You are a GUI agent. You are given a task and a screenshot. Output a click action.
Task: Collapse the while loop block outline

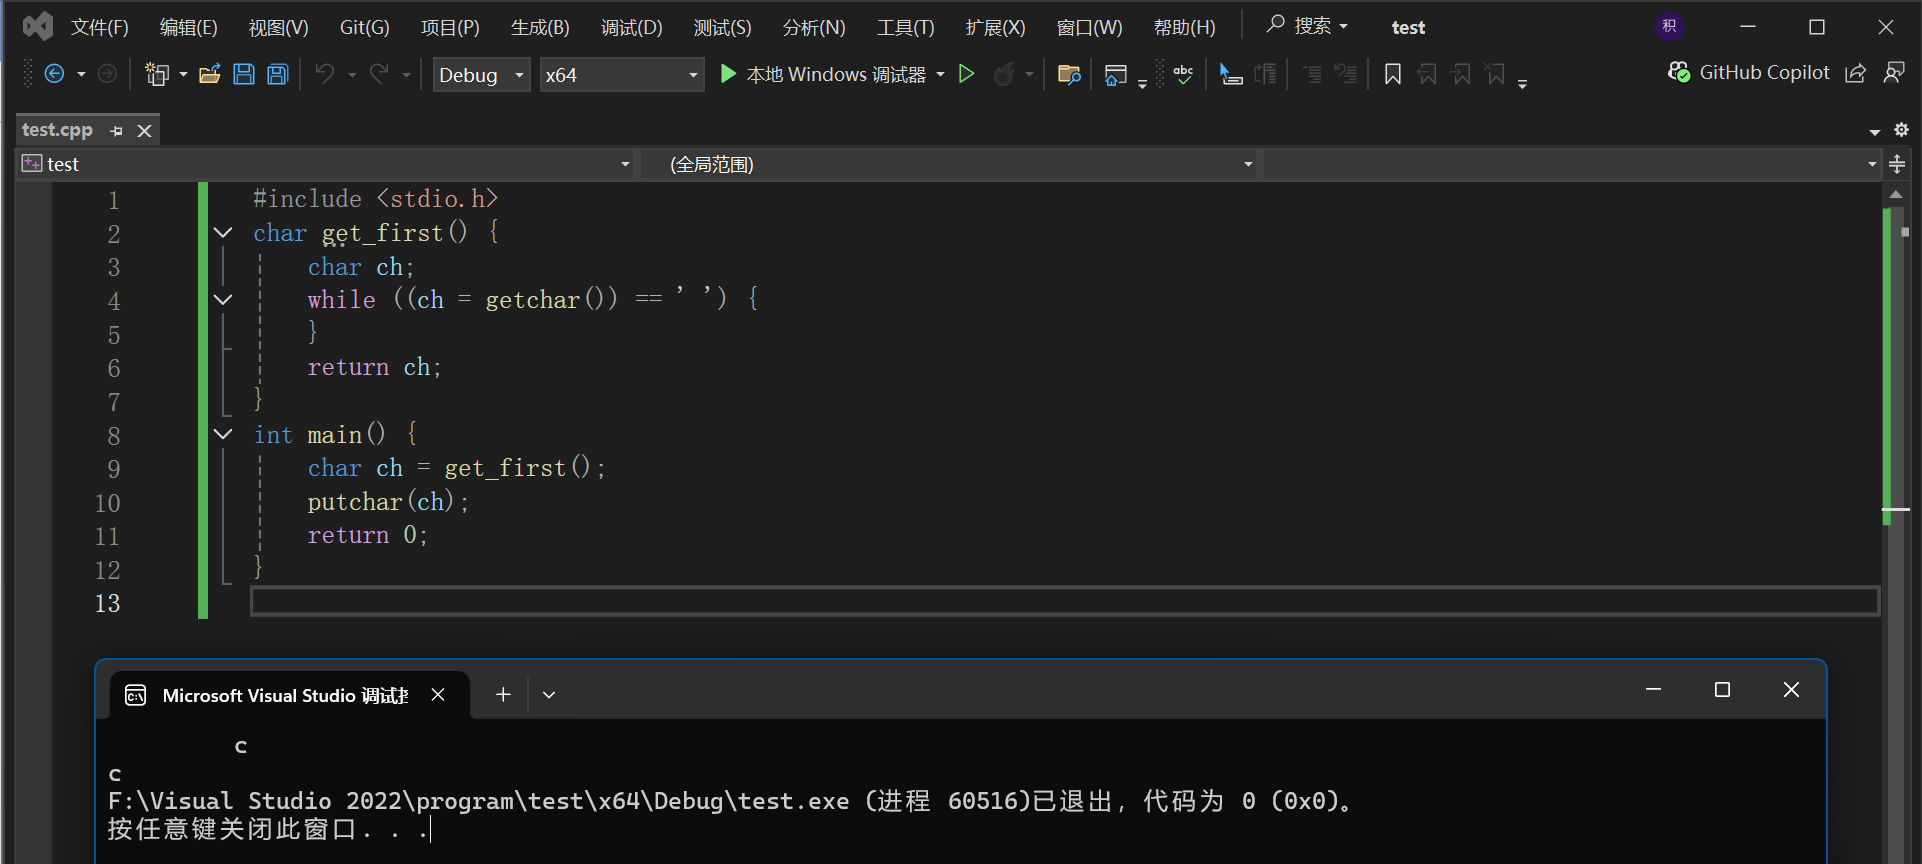click(223, 300)
